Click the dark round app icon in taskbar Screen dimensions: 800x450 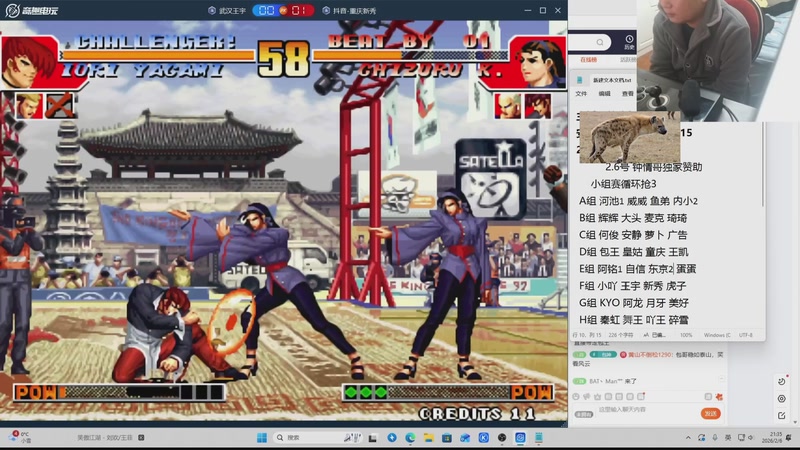coord(502,438)
